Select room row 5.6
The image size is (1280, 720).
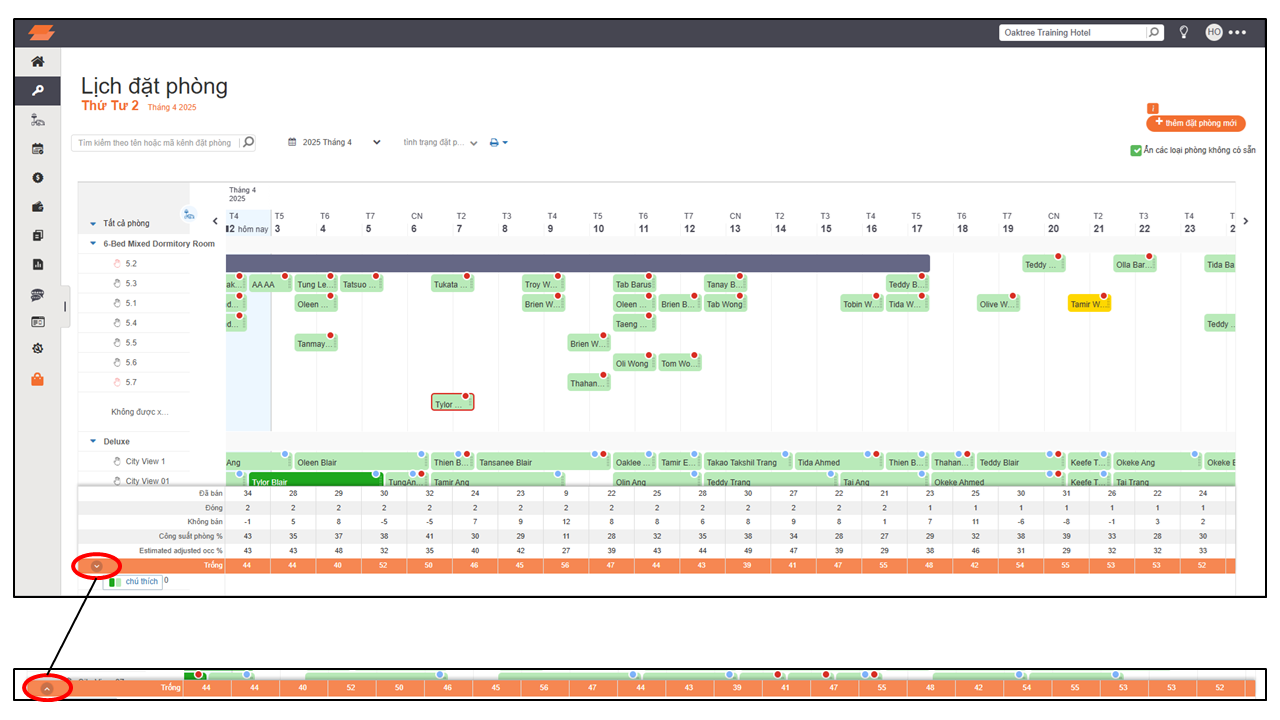pos(133,363)
